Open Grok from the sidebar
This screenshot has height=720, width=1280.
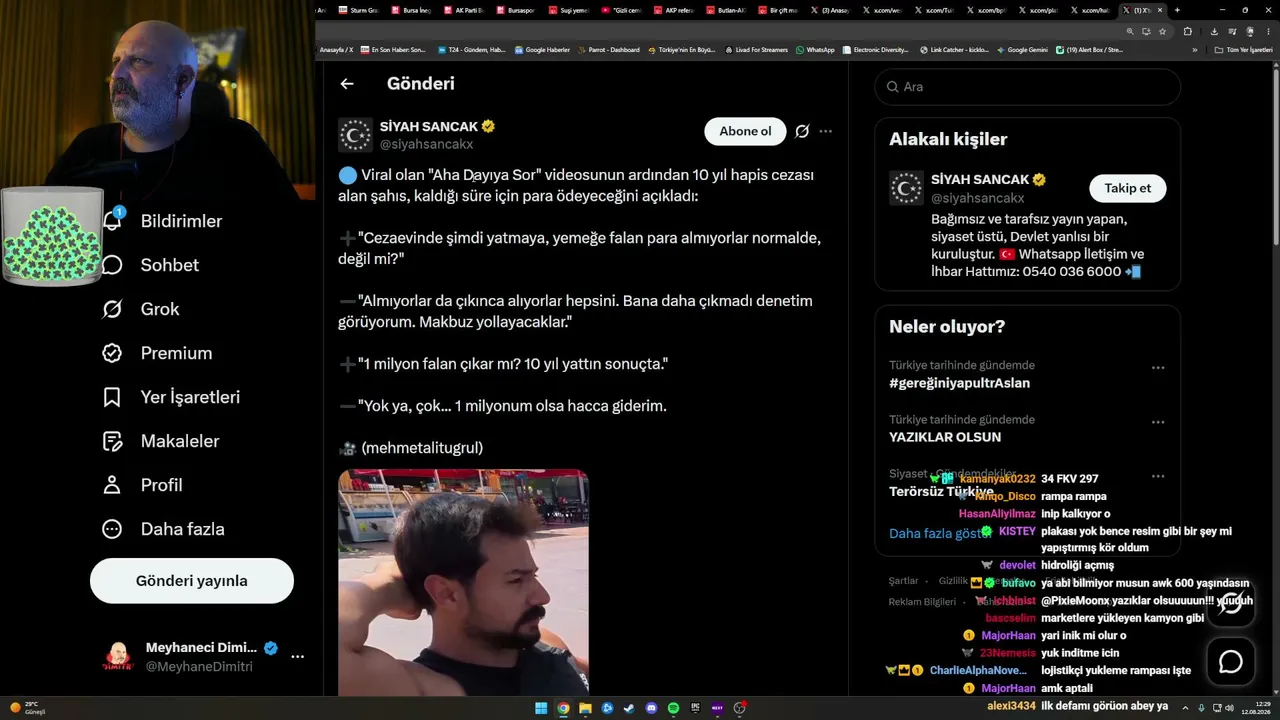point(141,309)
